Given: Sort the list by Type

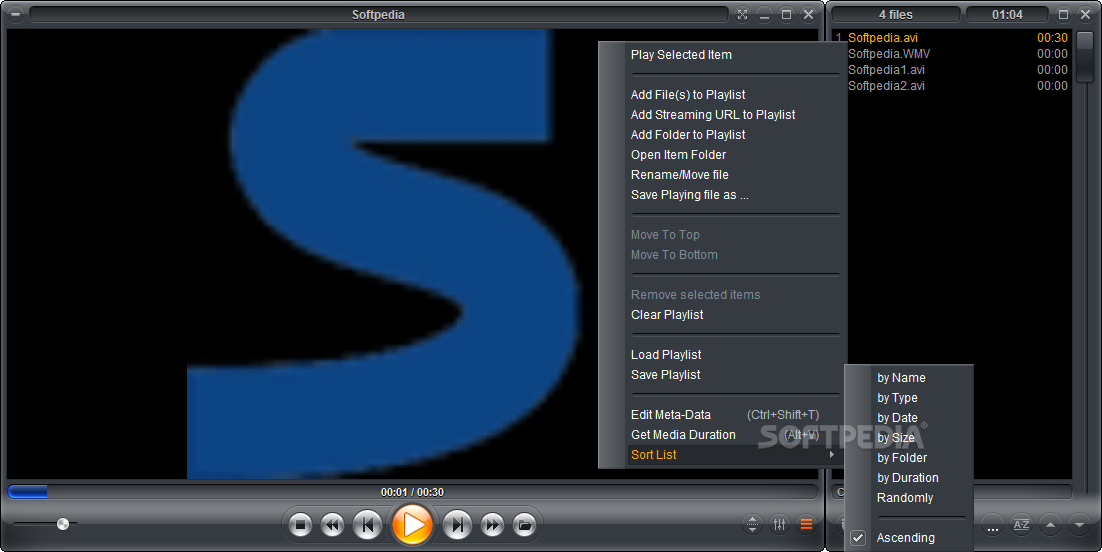Looking at the screenshot, I should (x=897, y=398).
